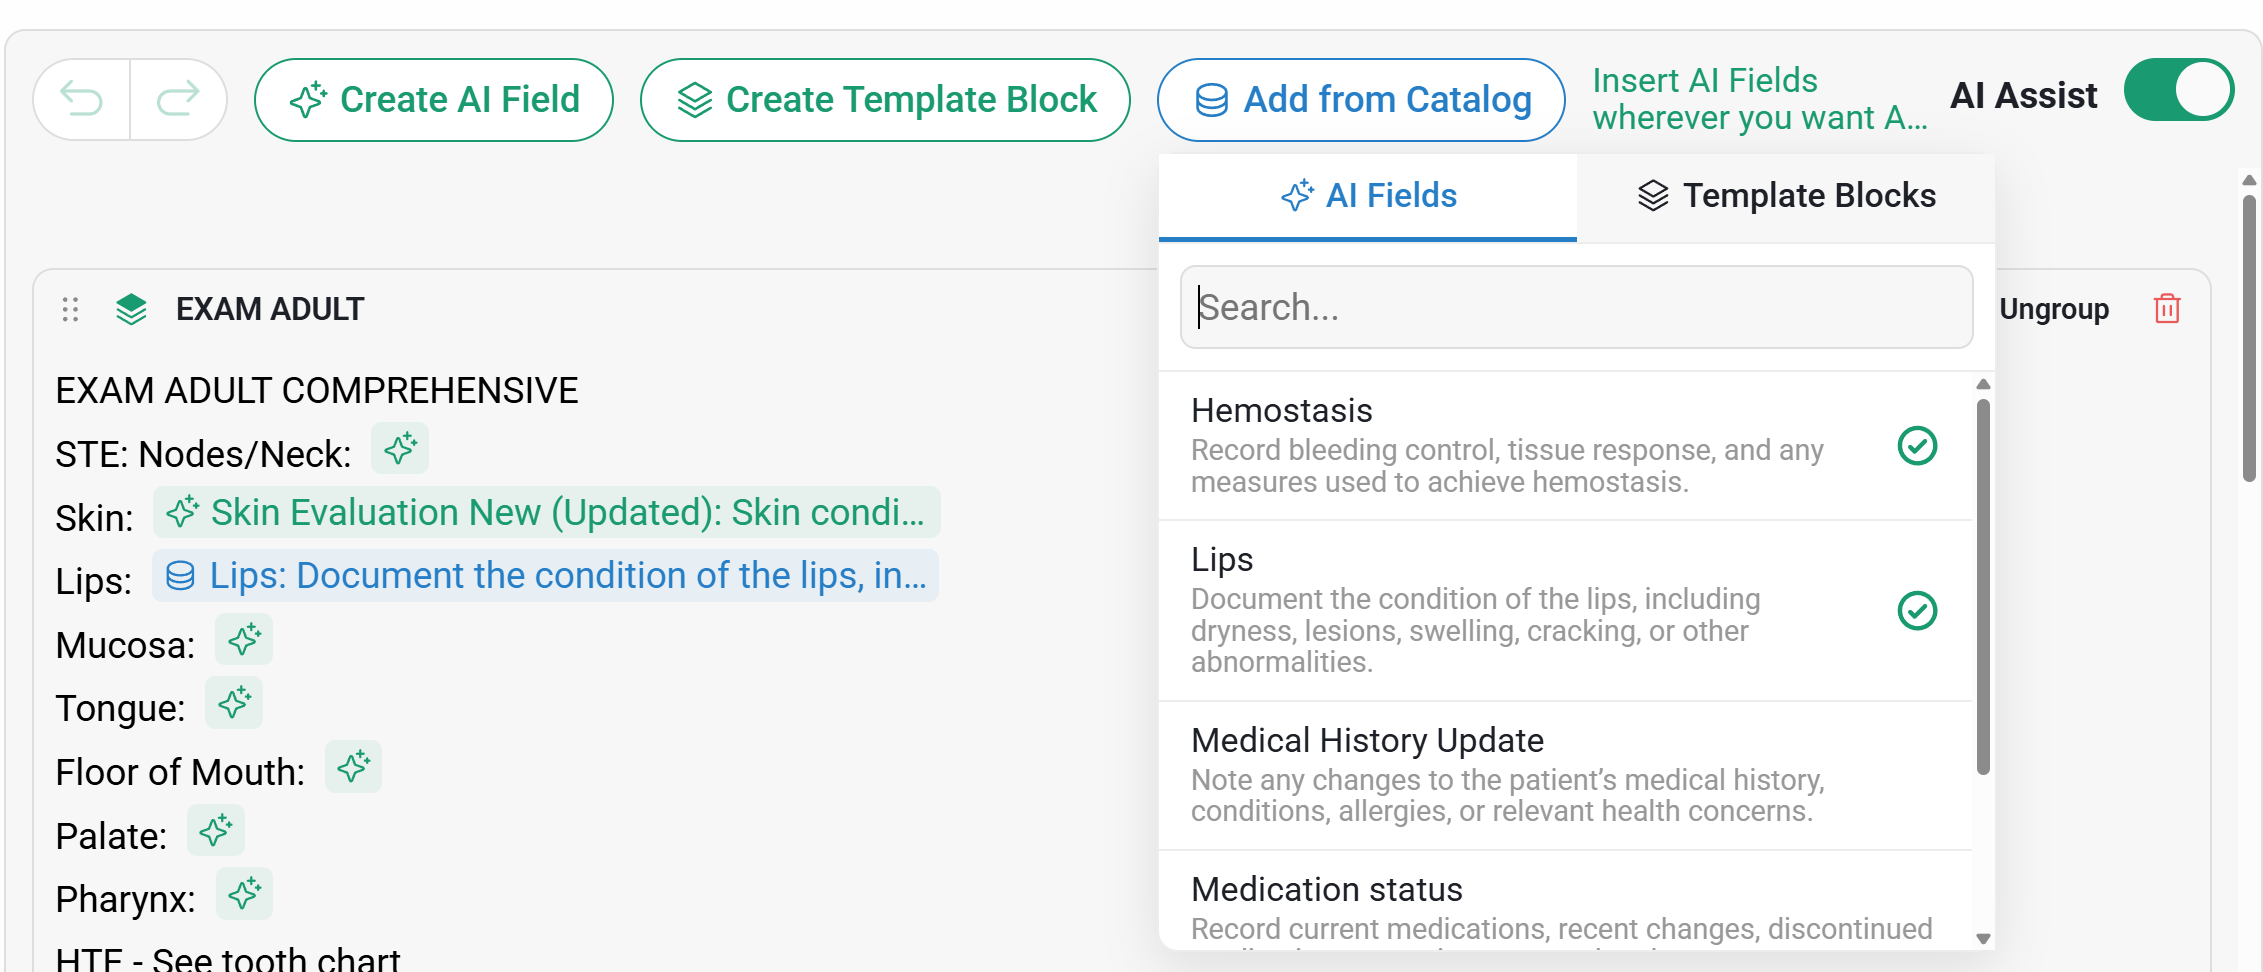Click the AI sparkle field for Floor of Mouth
2263x972 pixels.
click(x=353, y=766)
